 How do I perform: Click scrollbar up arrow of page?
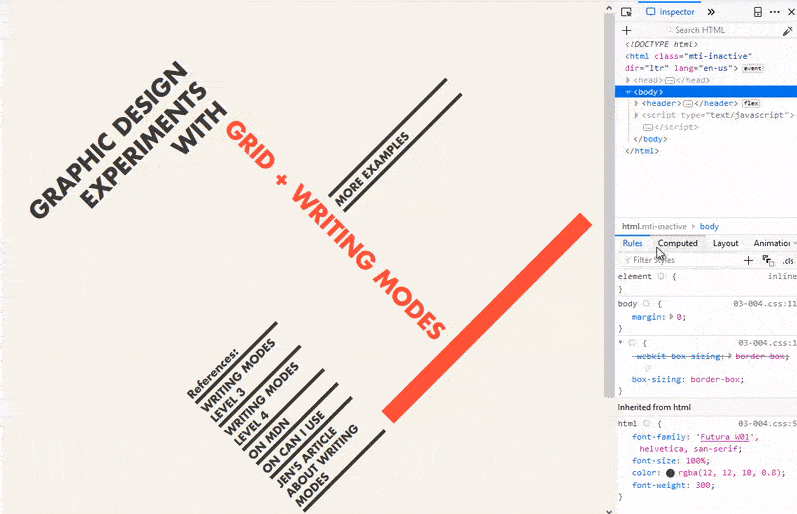(609, 8)
